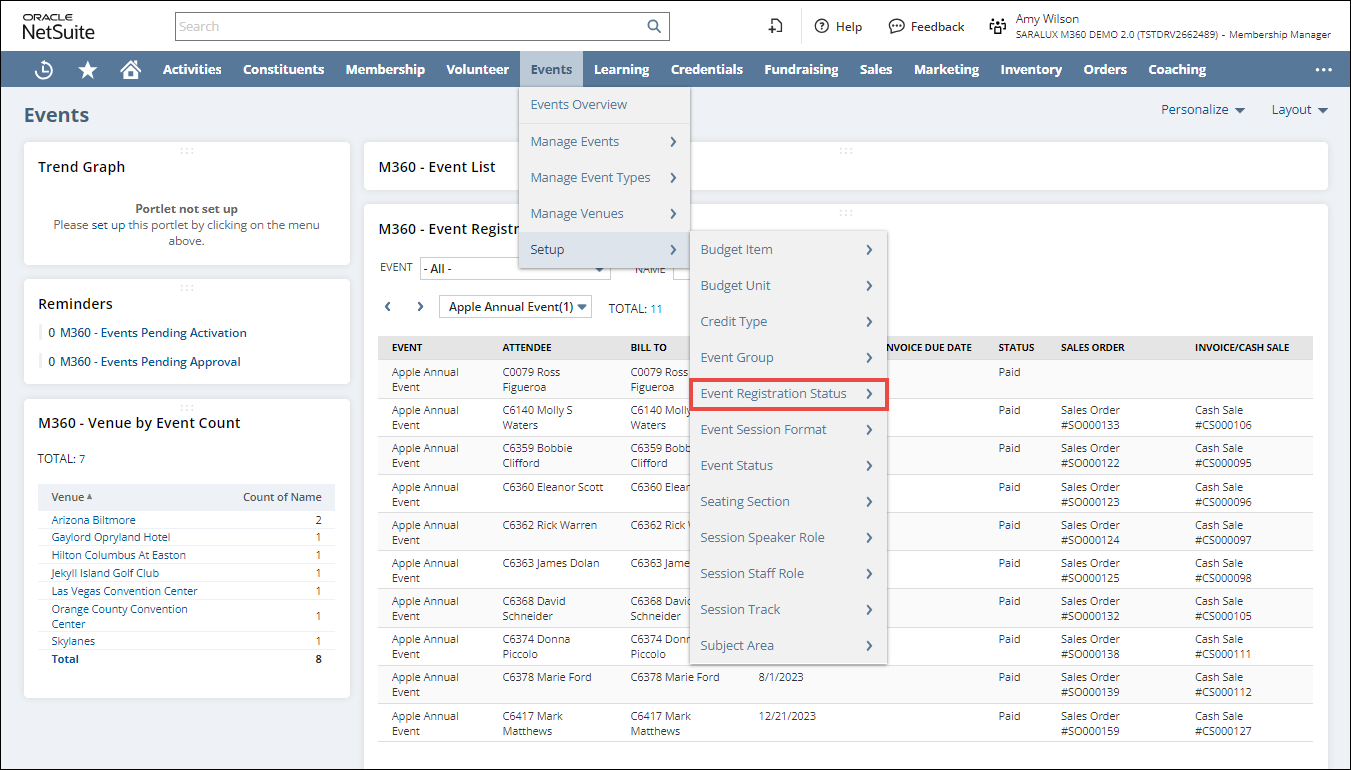
Task: Open the navigation overflow ellipsis menu
Action: 1323,70
